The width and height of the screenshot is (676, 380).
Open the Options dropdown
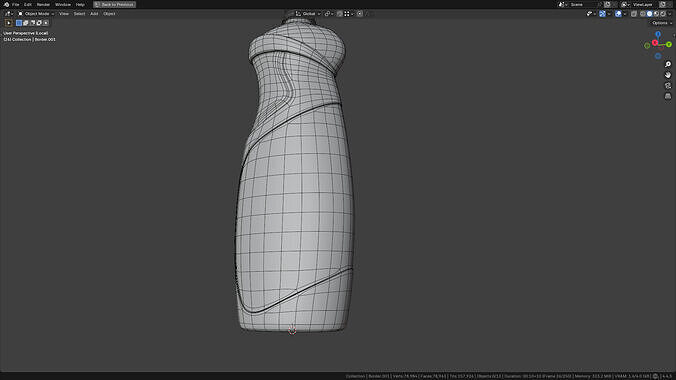(x=662, y=23)
